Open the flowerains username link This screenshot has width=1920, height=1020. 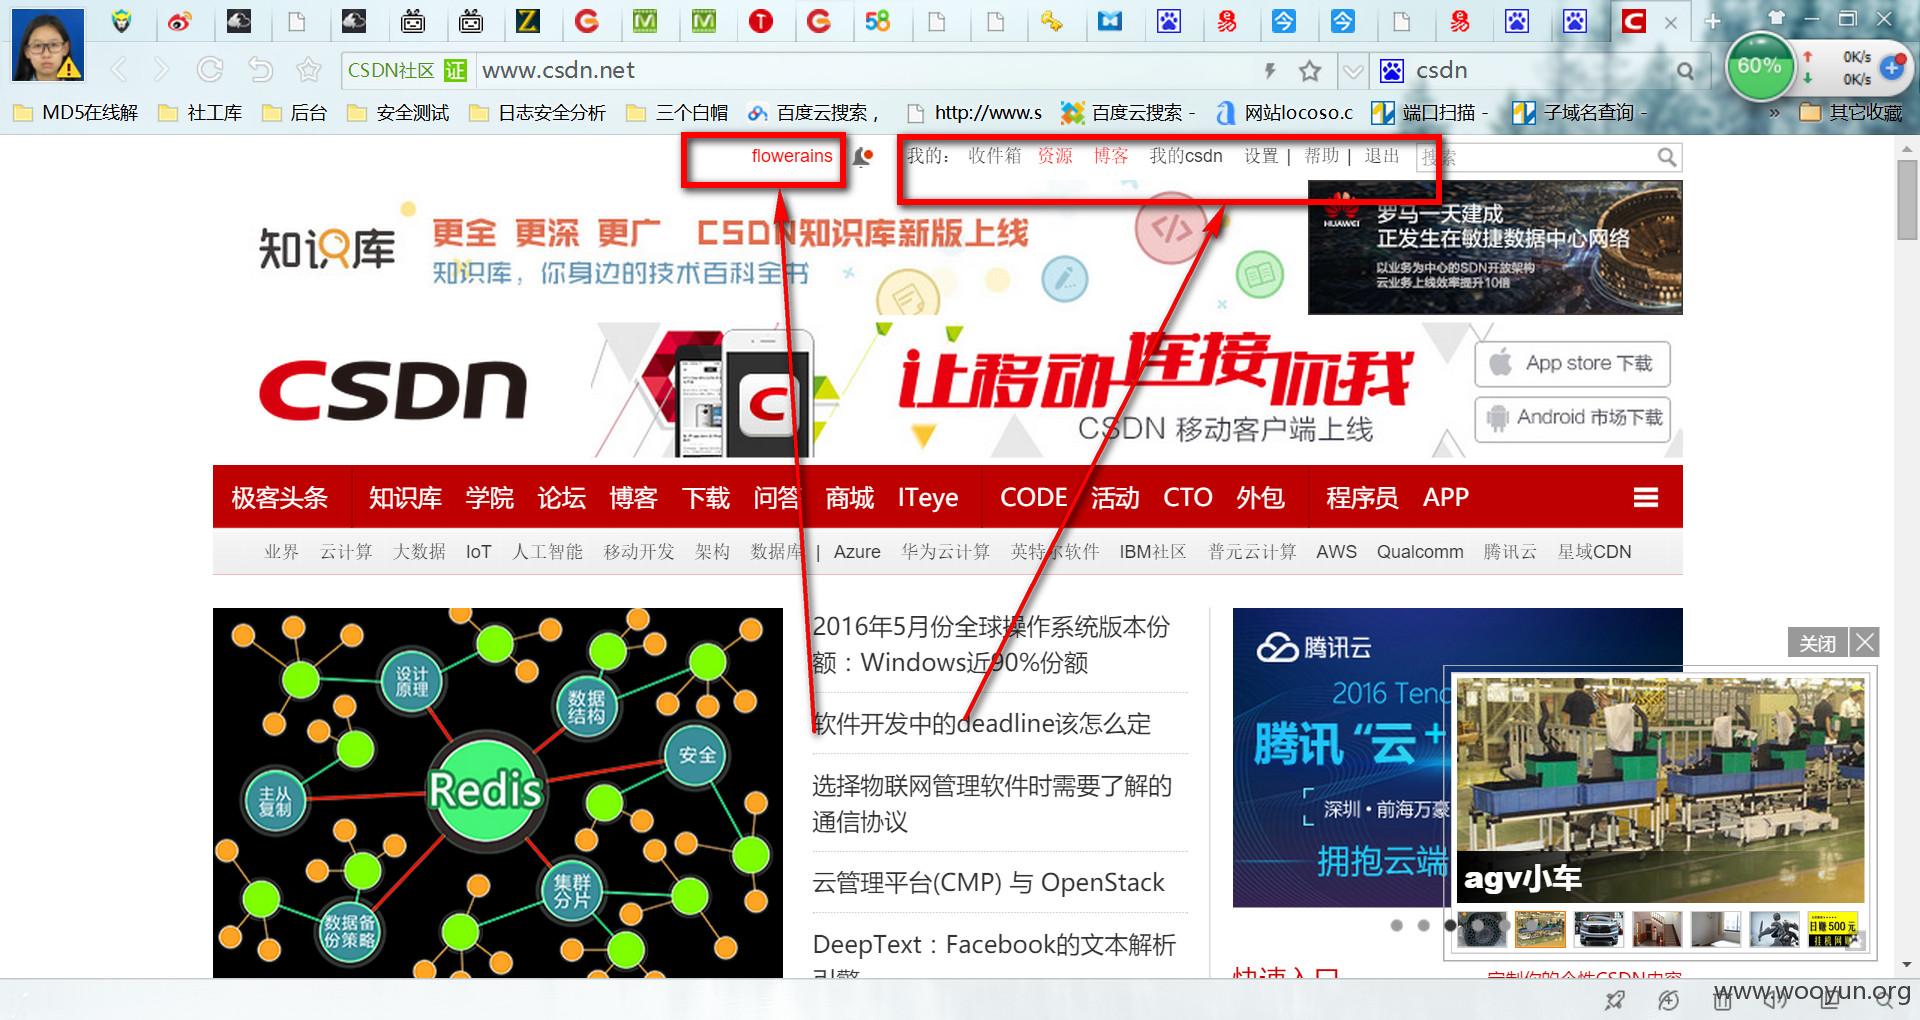(x=792, y=156)
